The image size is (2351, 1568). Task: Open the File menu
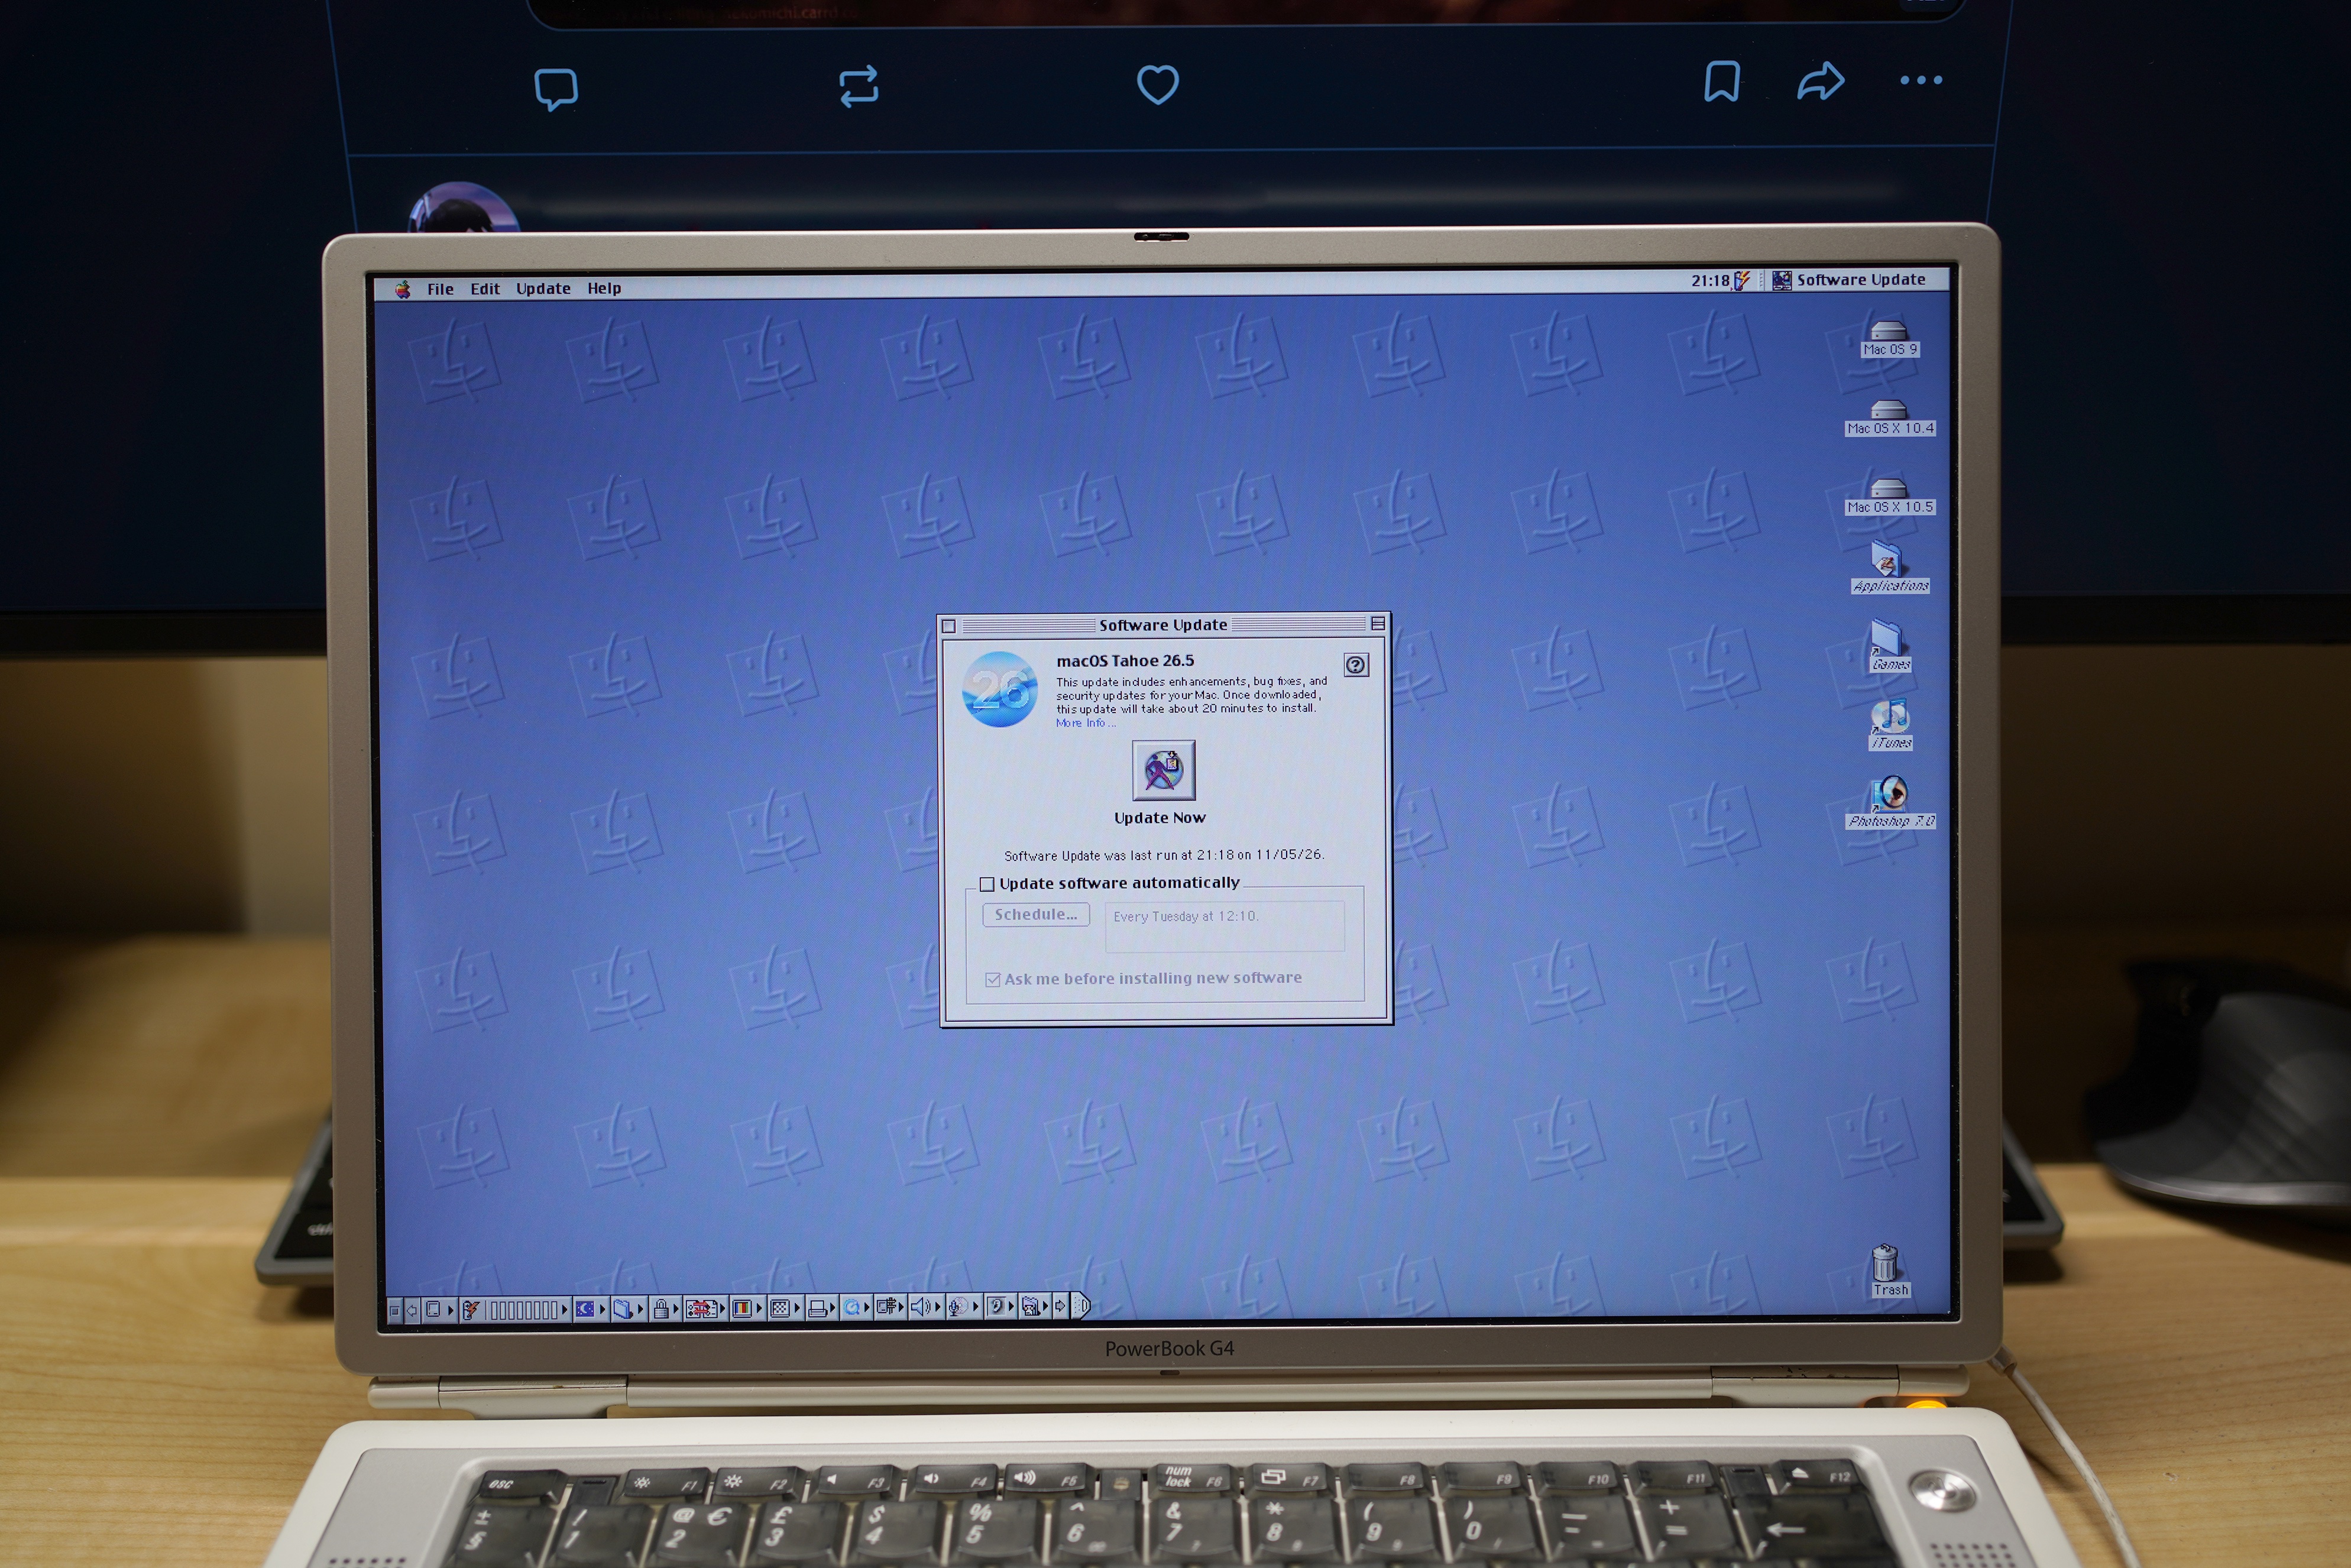[440, 289]
